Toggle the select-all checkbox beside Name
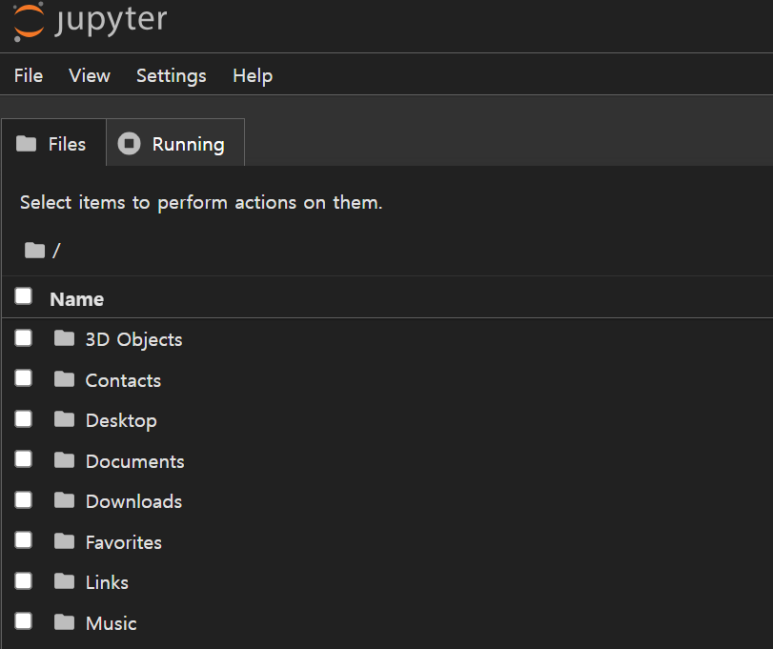 pyautogui.click(x=23, y=297)
